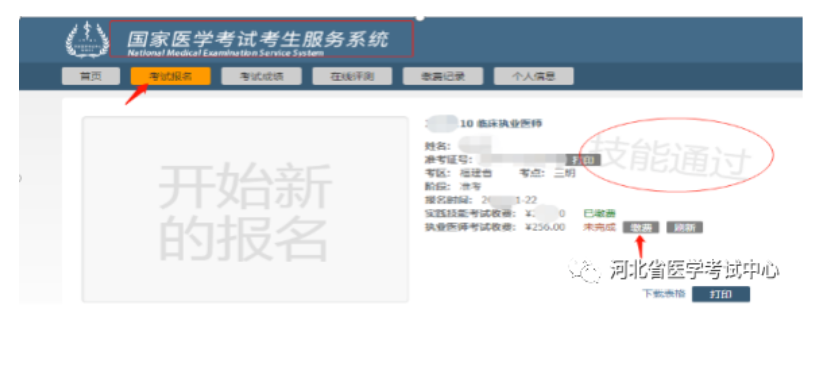Screen dimensions: 830x367
Task: Click the WeChat icon in the watermark
Action: 585,271
